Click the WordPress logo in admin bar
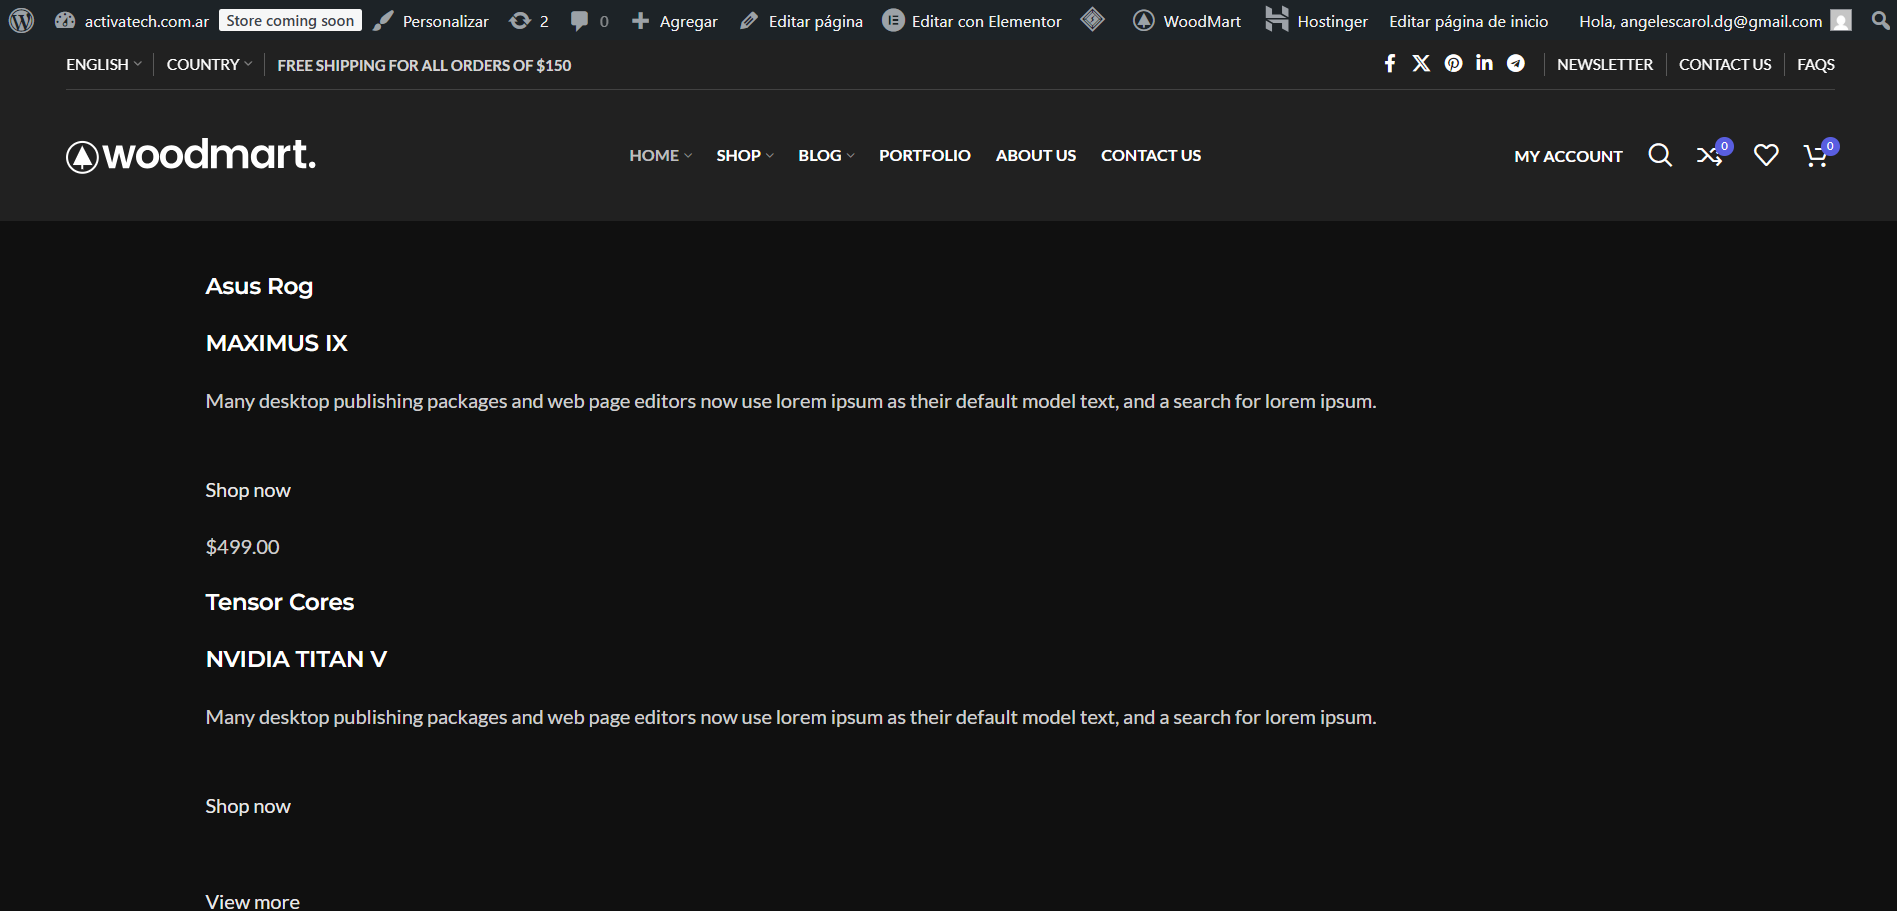The height and width of the screenshot is (911, 1897). pos(21,21)
